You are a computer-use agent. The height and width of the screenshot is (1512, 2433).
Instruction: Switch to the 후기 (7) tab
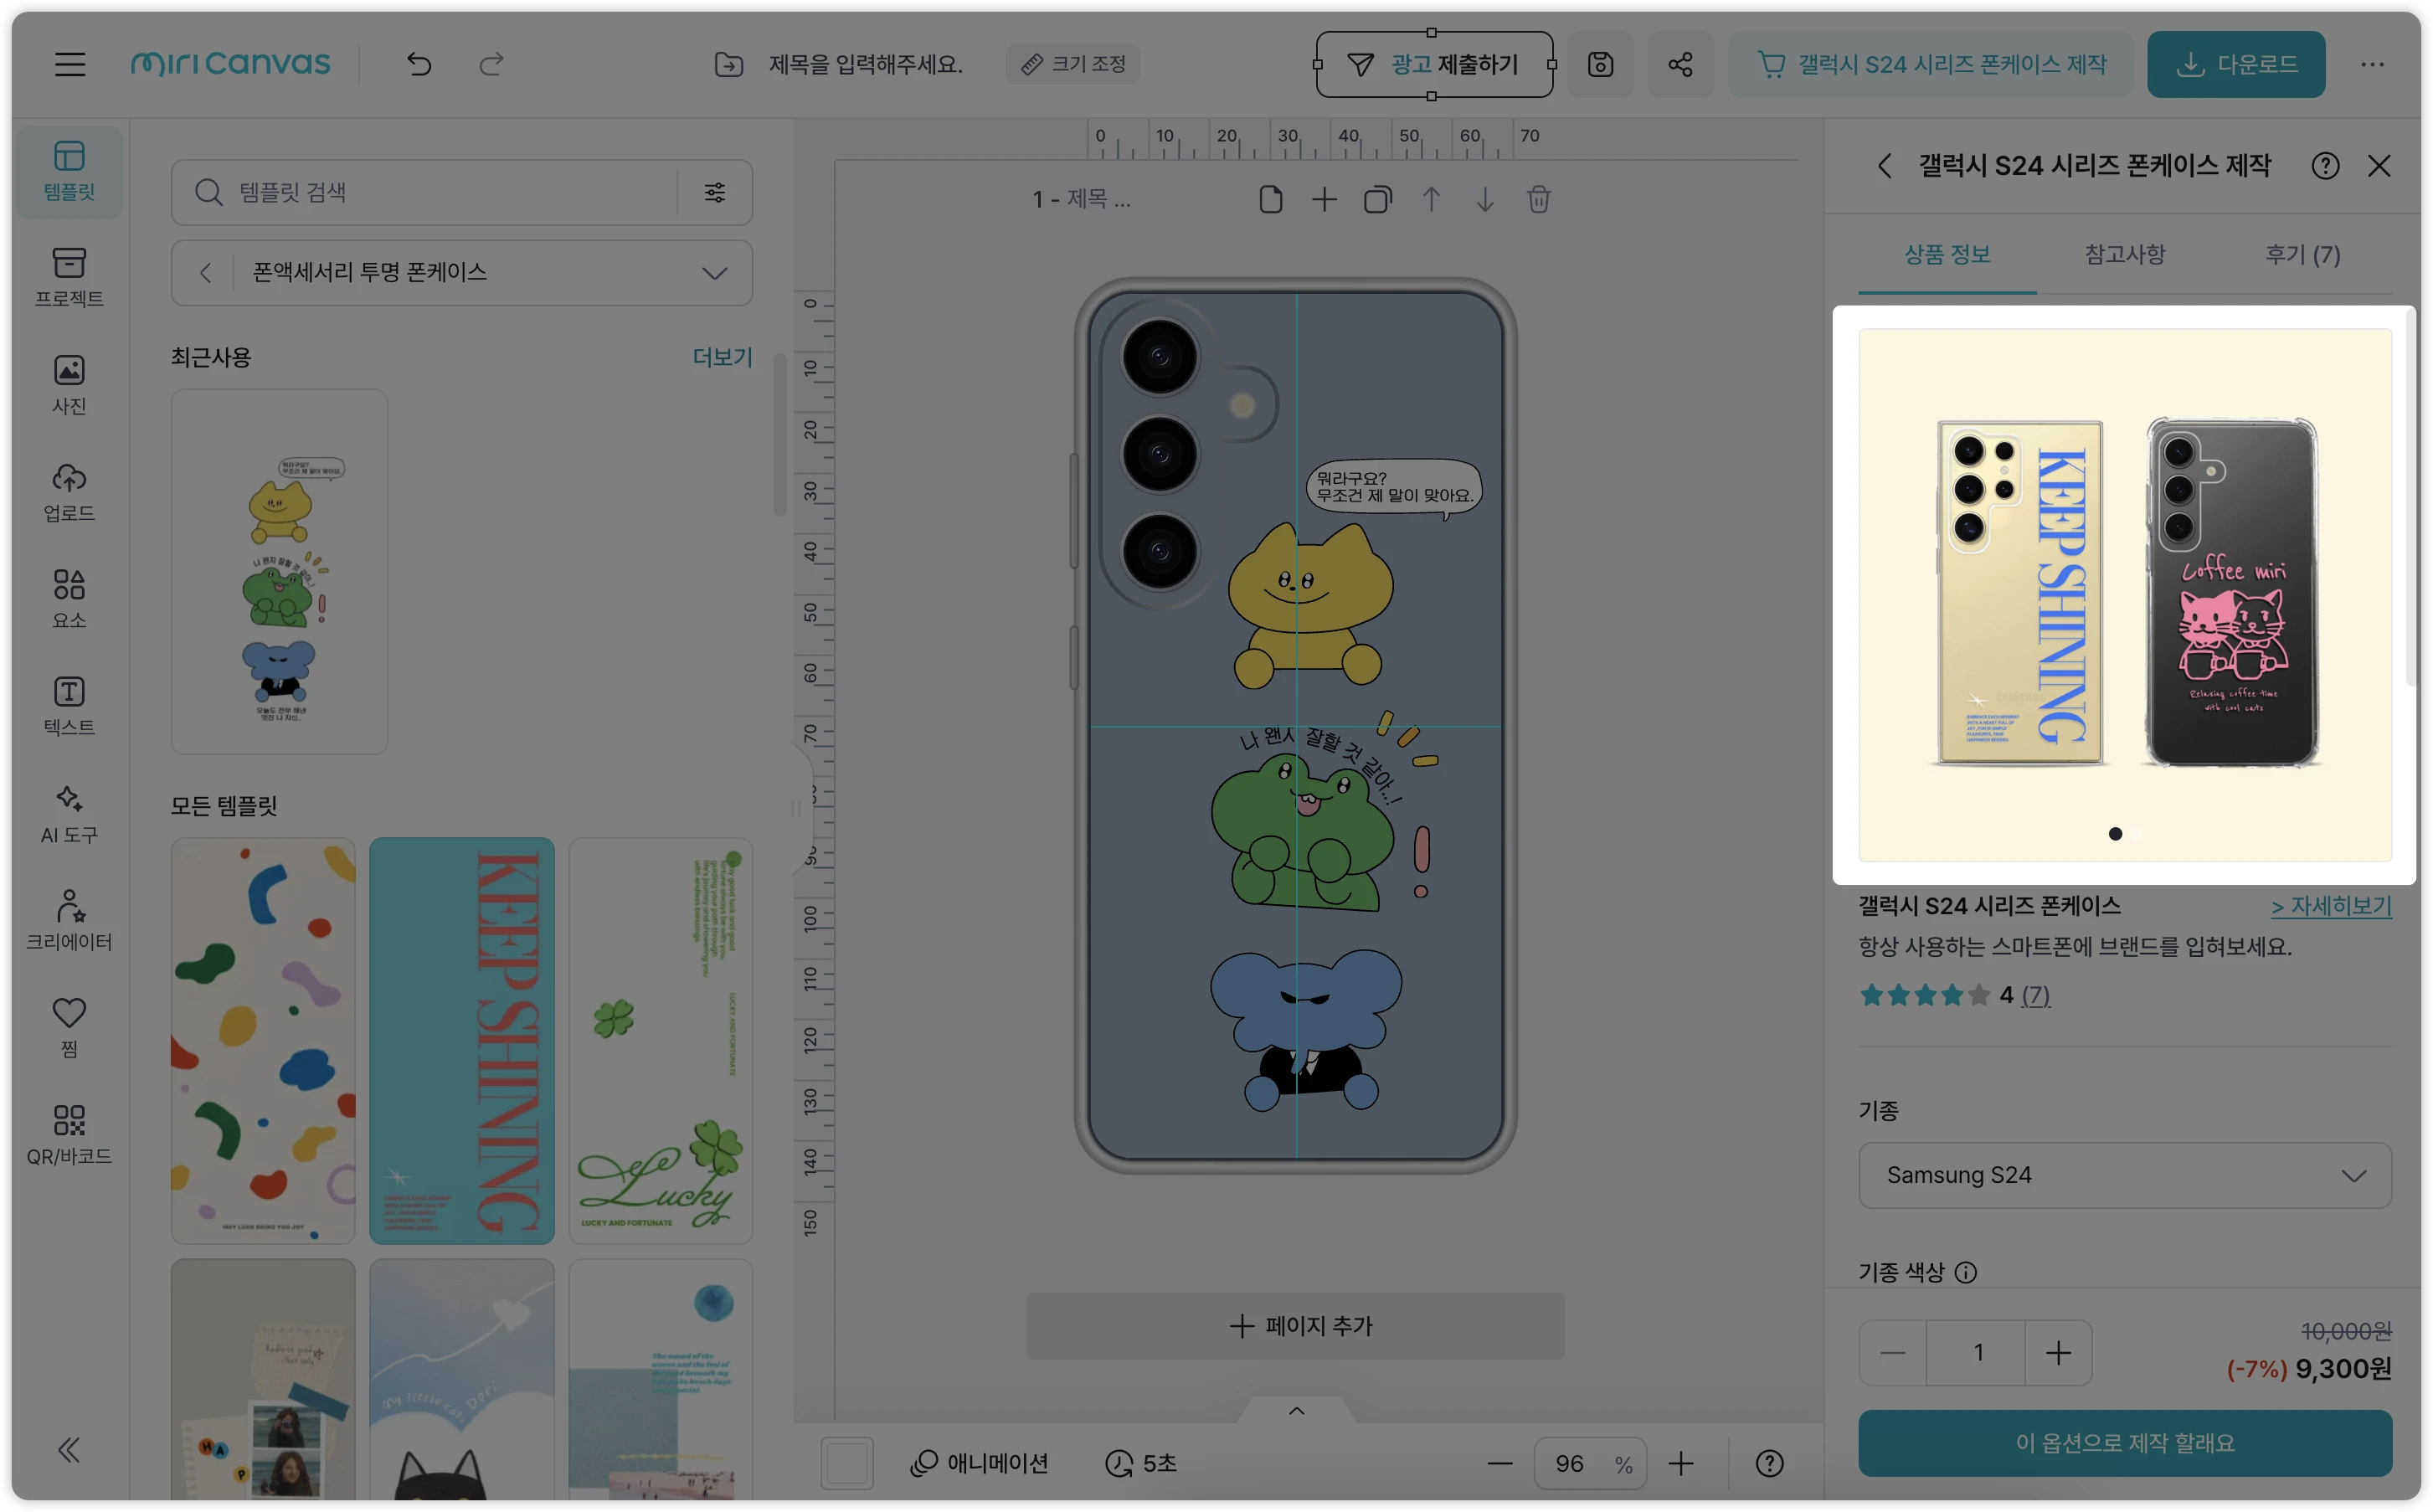2302,254
